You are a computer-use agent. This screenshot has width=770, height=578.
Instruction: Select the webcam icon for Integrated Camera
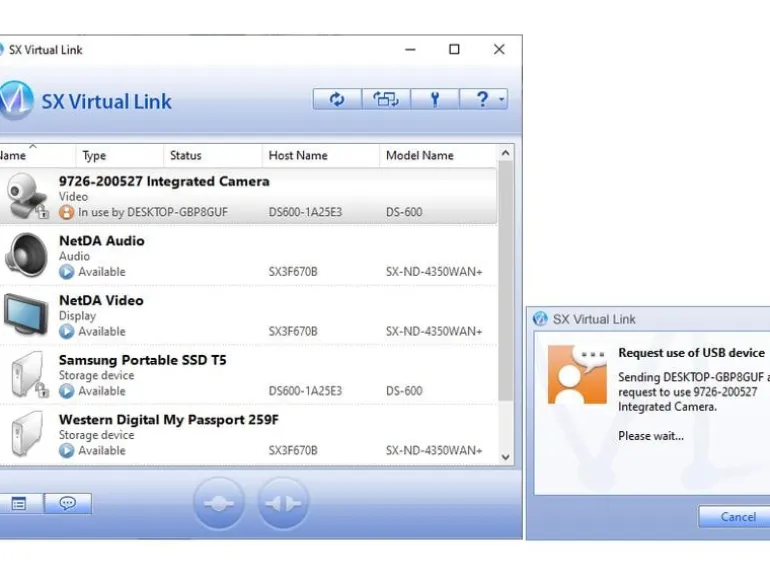tap(28, 195)
